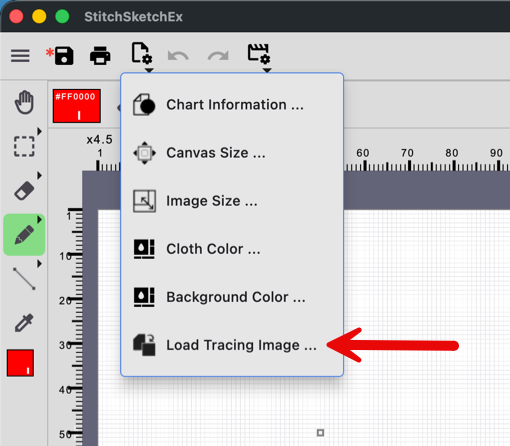Print the chart using the printer icon
The width and height of the screenshot is (510, 446).
pyautogui.click(x=100, y=55)
